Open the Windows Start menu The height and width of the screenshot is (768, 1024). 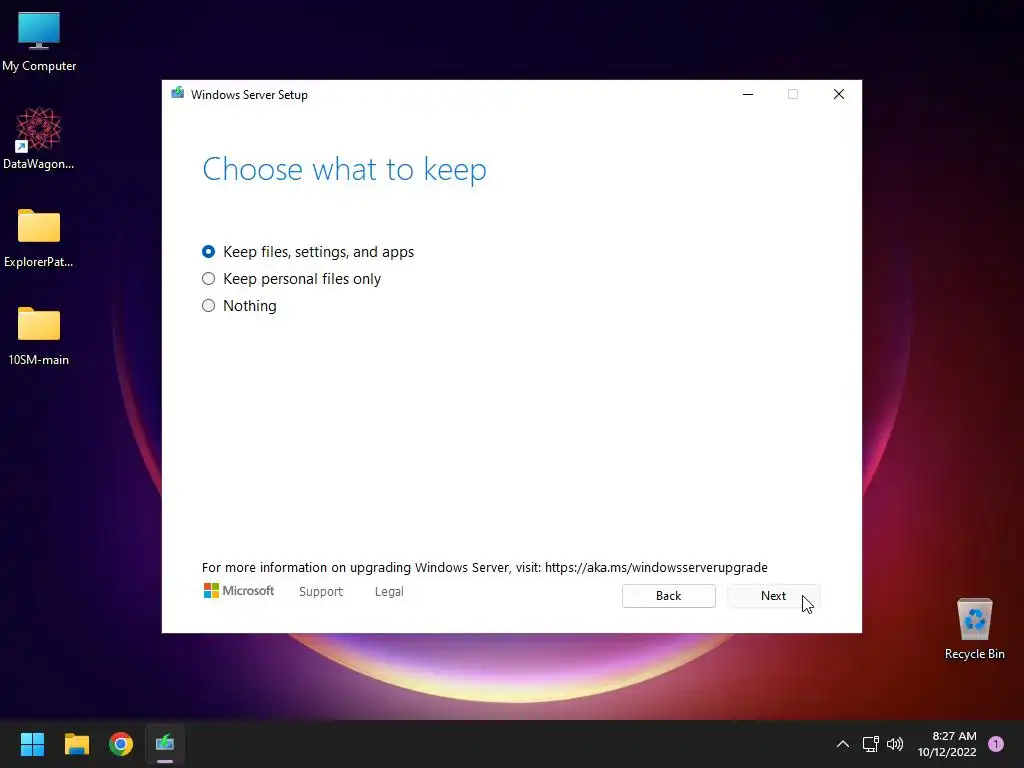tap(32, 744)
